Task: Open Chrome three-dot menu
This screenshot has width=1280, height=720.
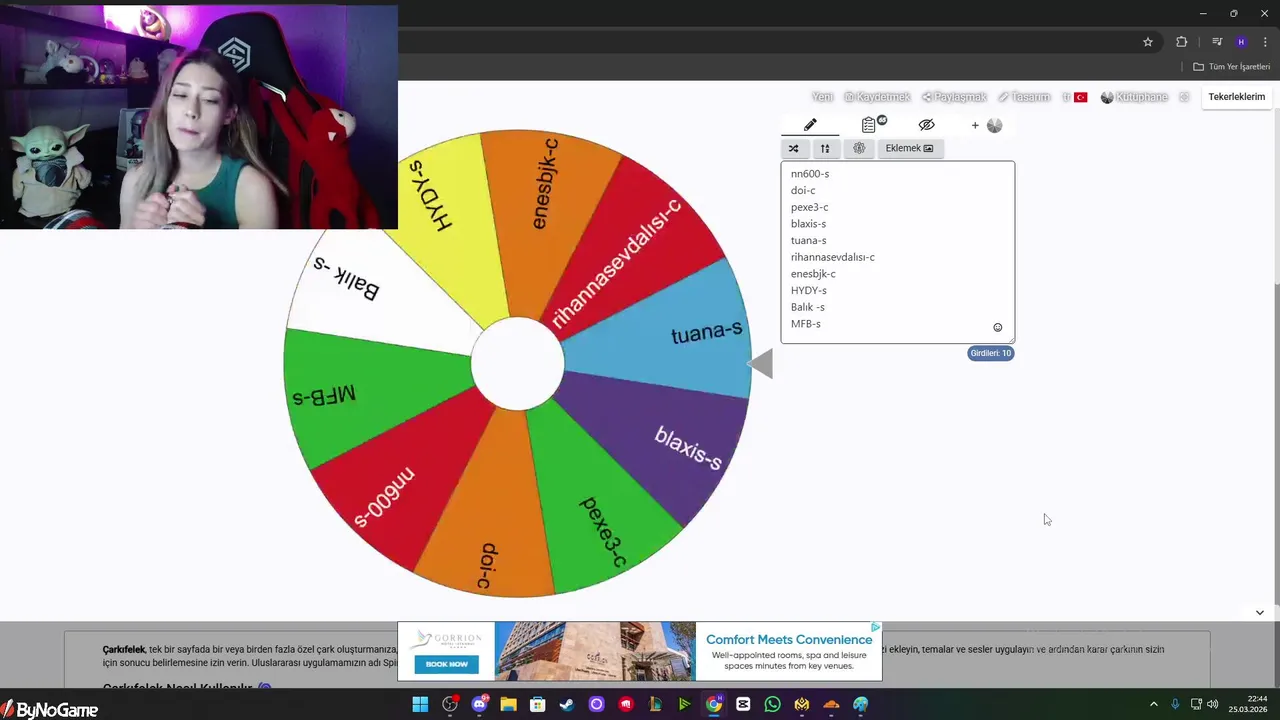Action: coord(1265,42)
